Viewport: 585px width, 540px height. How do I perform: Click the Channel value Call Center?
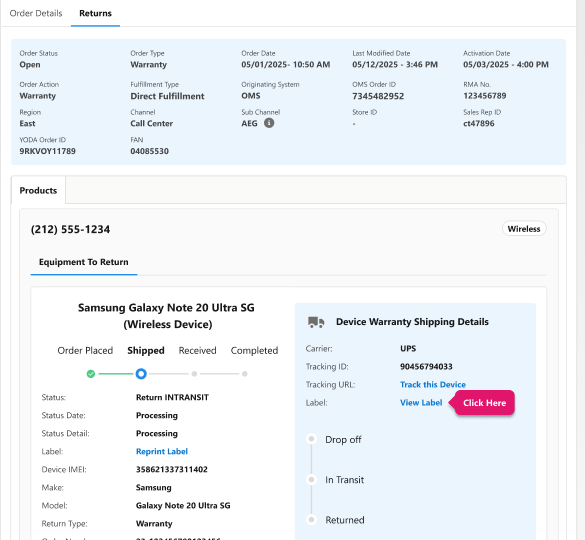click(151, 124)
